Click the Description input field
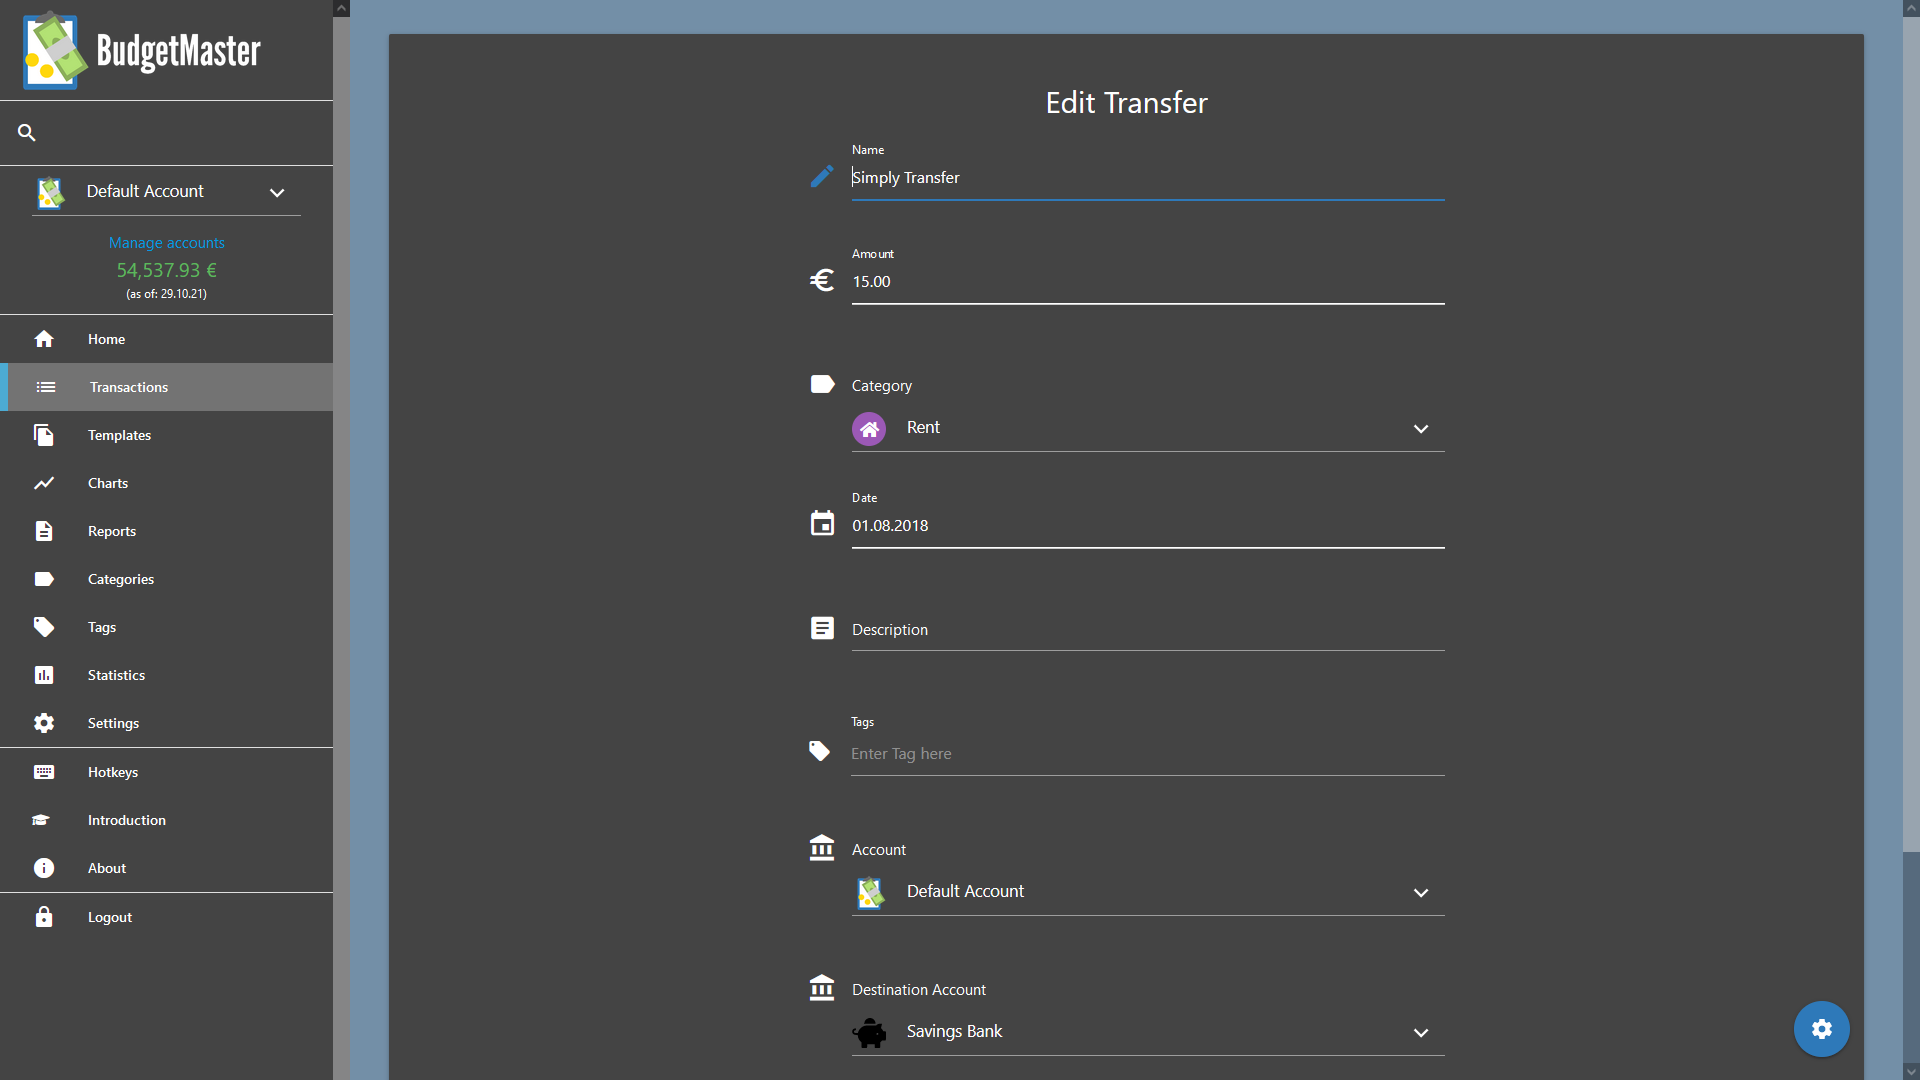The height and width of the screenshot is (1080, 1920). pos(1148,630)
